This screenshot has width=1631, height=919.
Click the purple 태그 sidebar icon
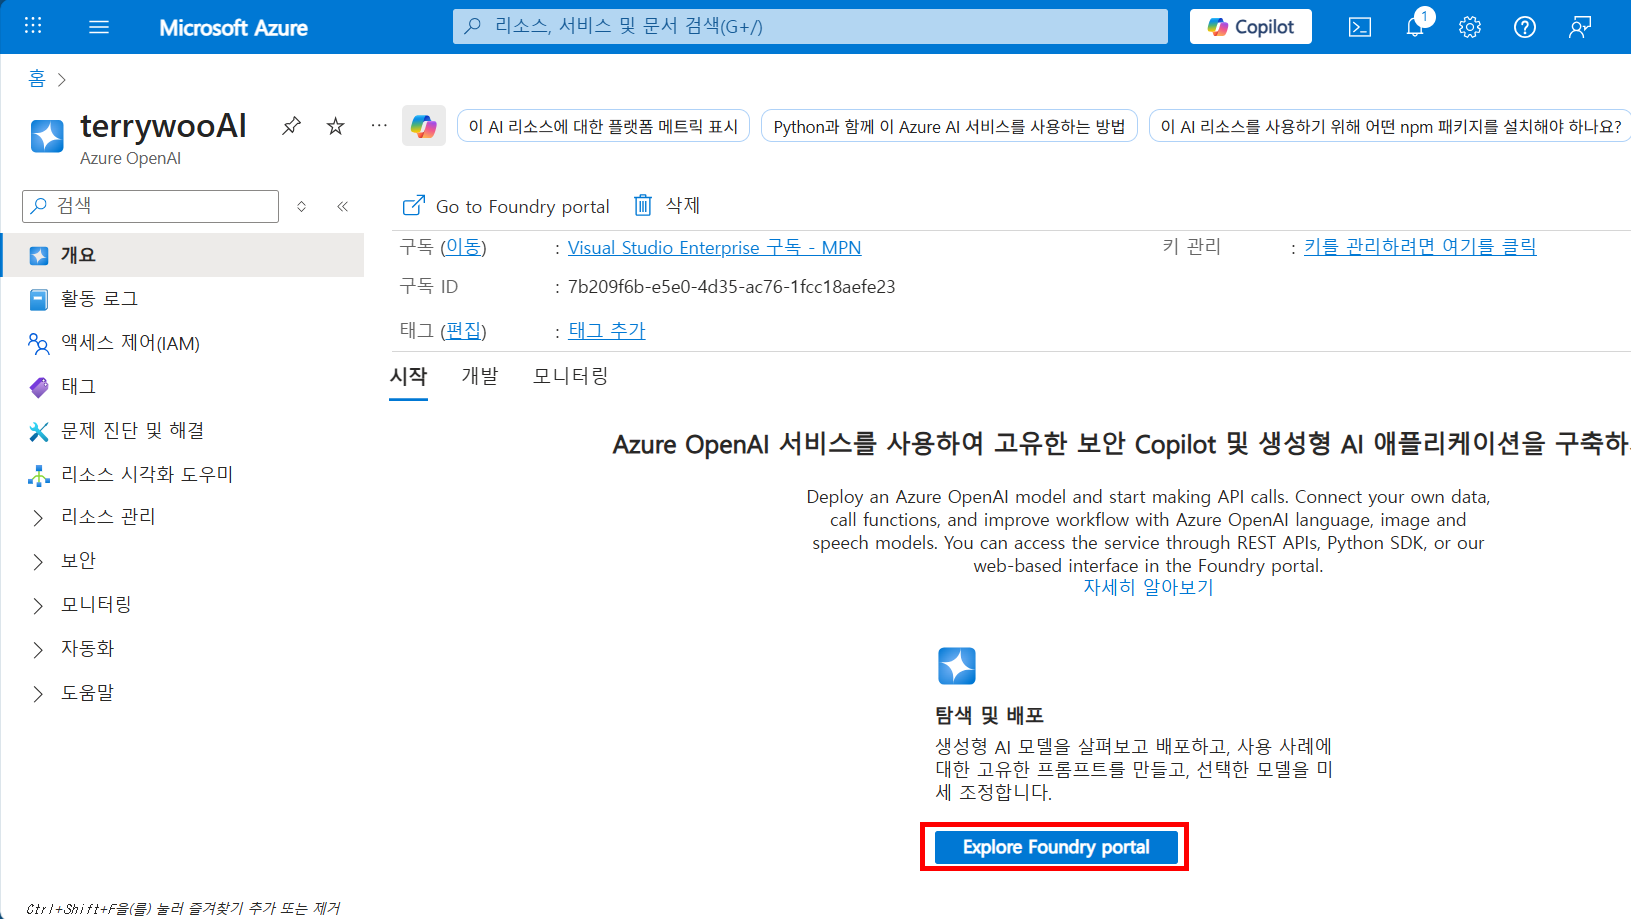(x=39, y=387)
